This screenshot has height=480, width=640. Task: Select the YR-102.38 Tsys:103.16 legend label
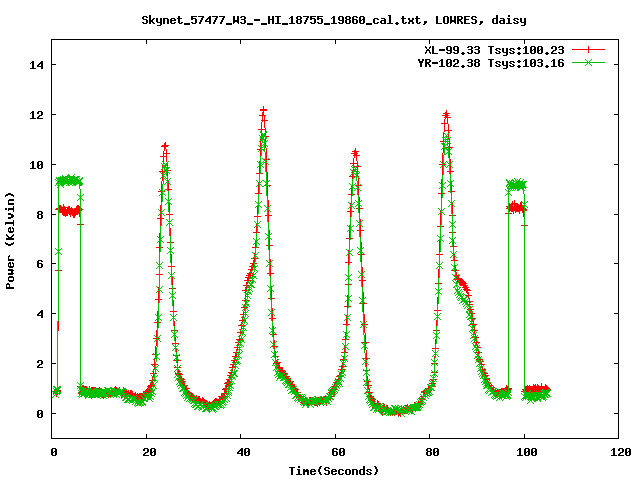pos(491,62)
